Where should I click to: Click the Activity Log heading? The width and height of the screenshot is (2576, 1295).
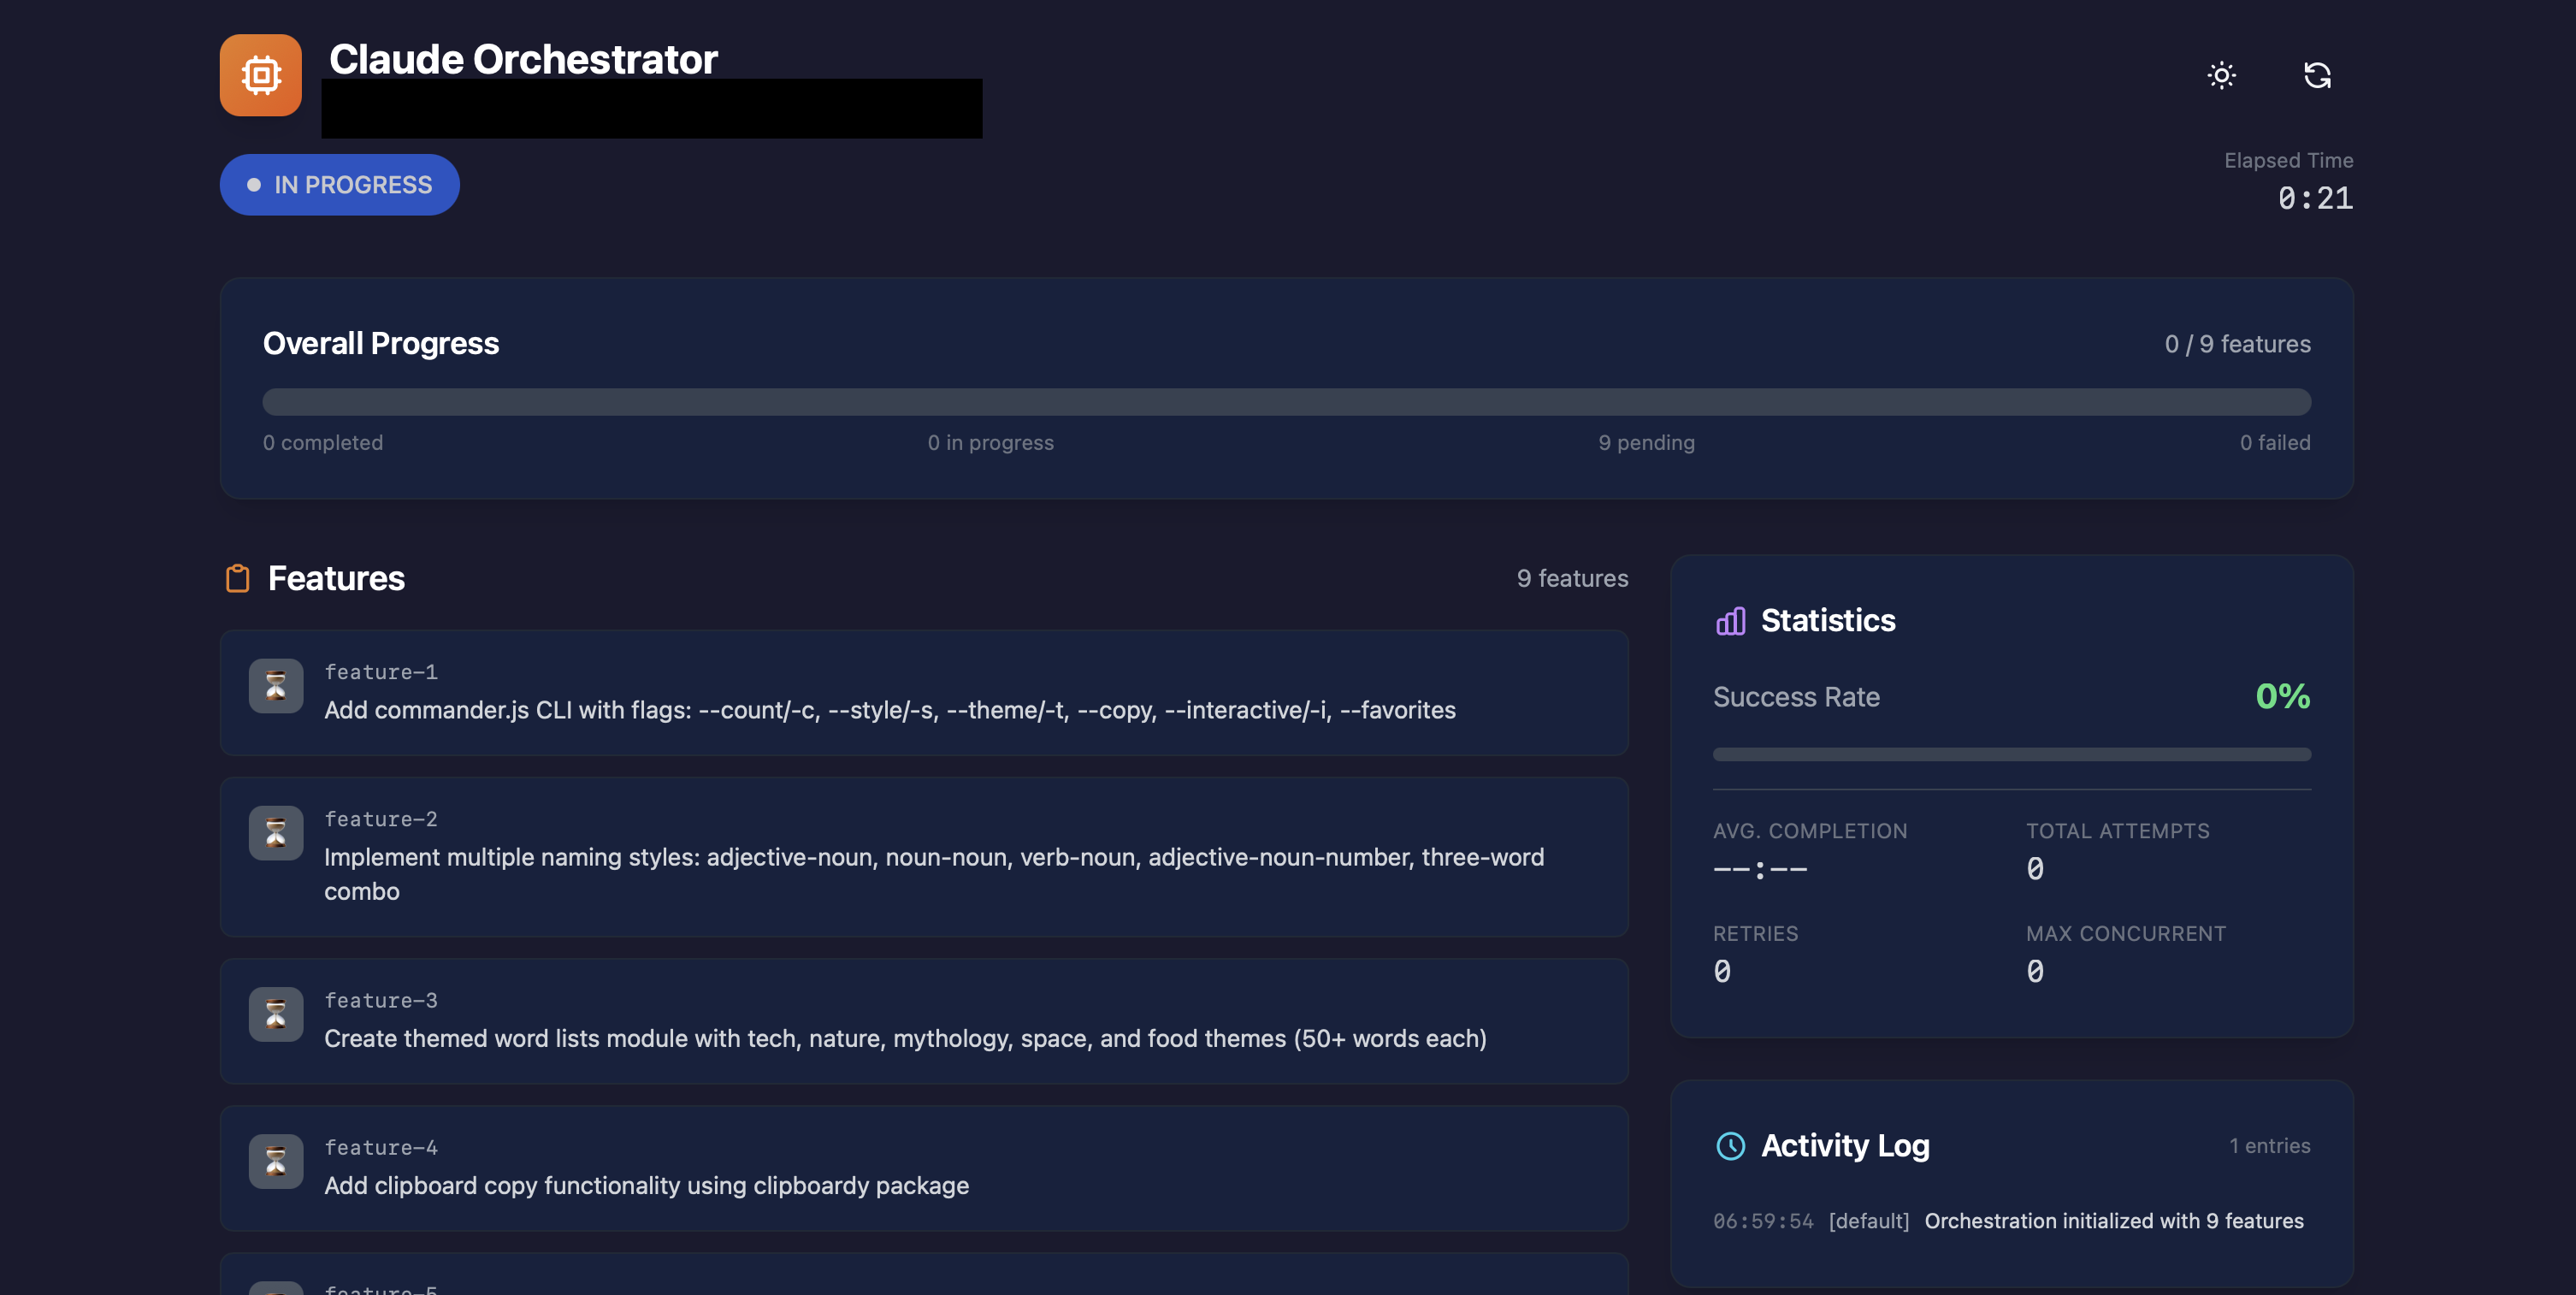[1845, 1146]
